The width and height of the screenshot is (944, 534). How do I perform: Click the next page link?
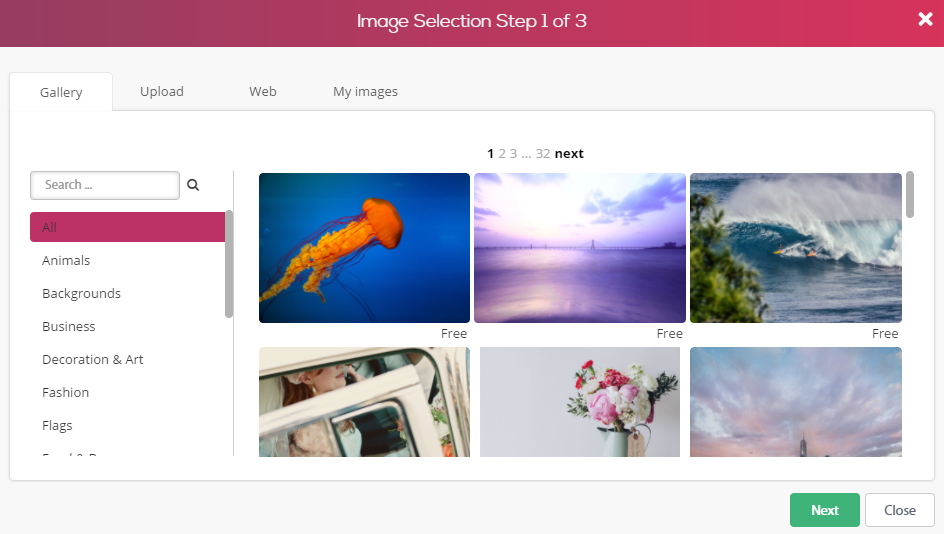569,153
